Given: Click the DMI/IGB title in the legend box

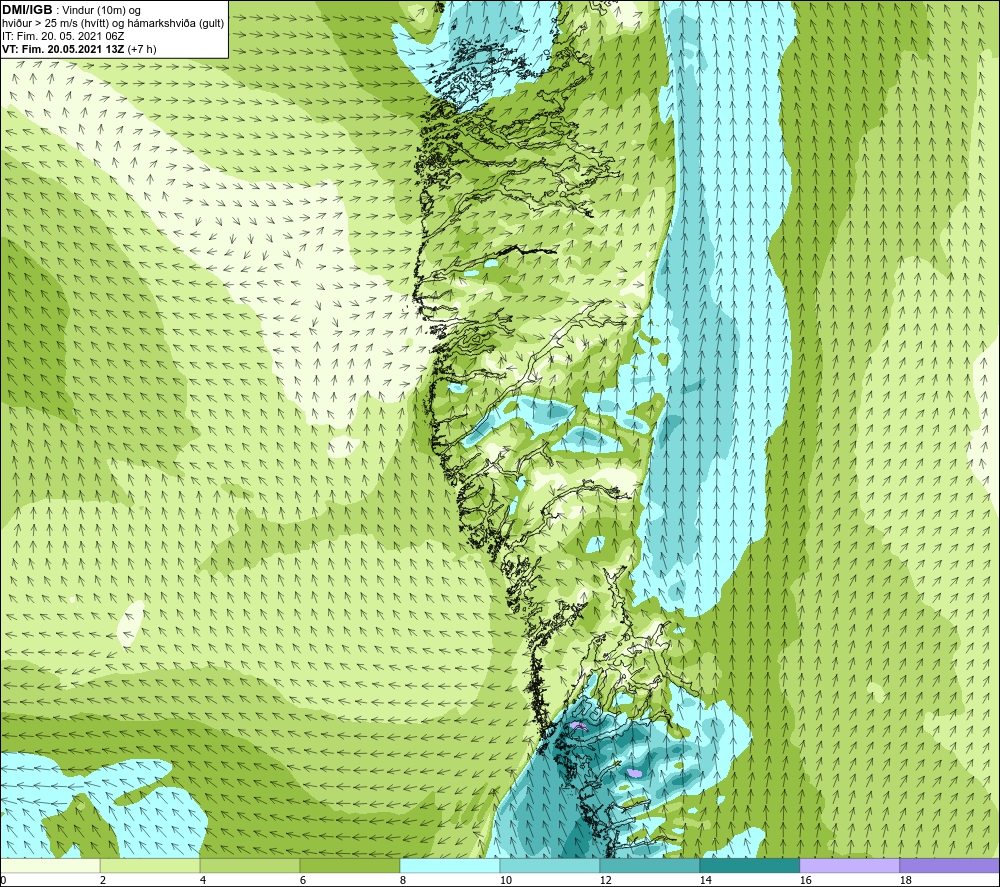Looking at the screenshot, I should pyautogui.click(x=27, y=10).
